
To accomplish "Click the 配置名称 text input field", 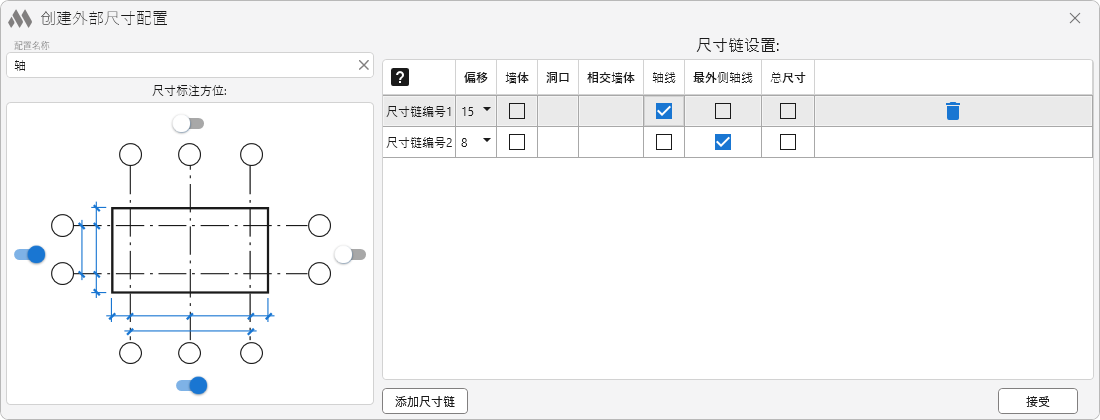I will [180, 65].
